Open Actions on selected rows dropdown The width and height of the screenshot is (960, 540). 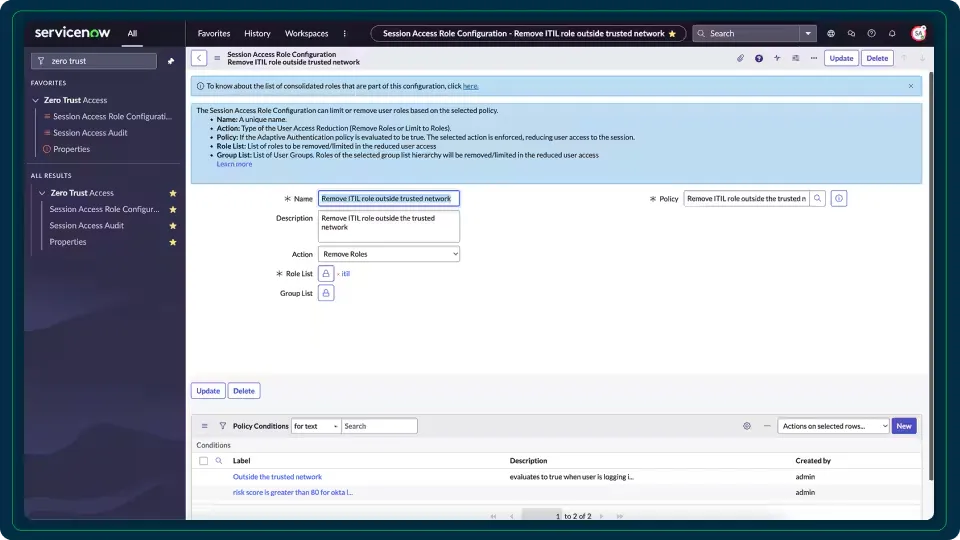[833, 426]
